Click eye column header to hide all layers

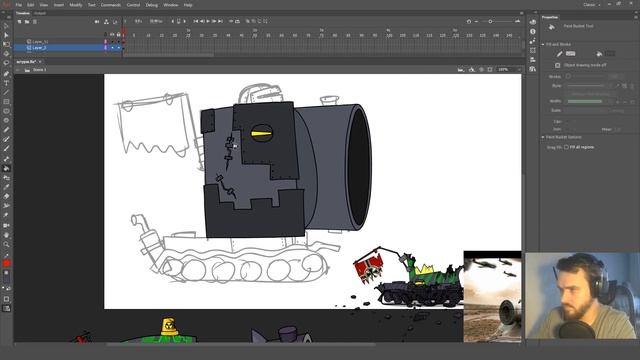click(x=112, y=34)
